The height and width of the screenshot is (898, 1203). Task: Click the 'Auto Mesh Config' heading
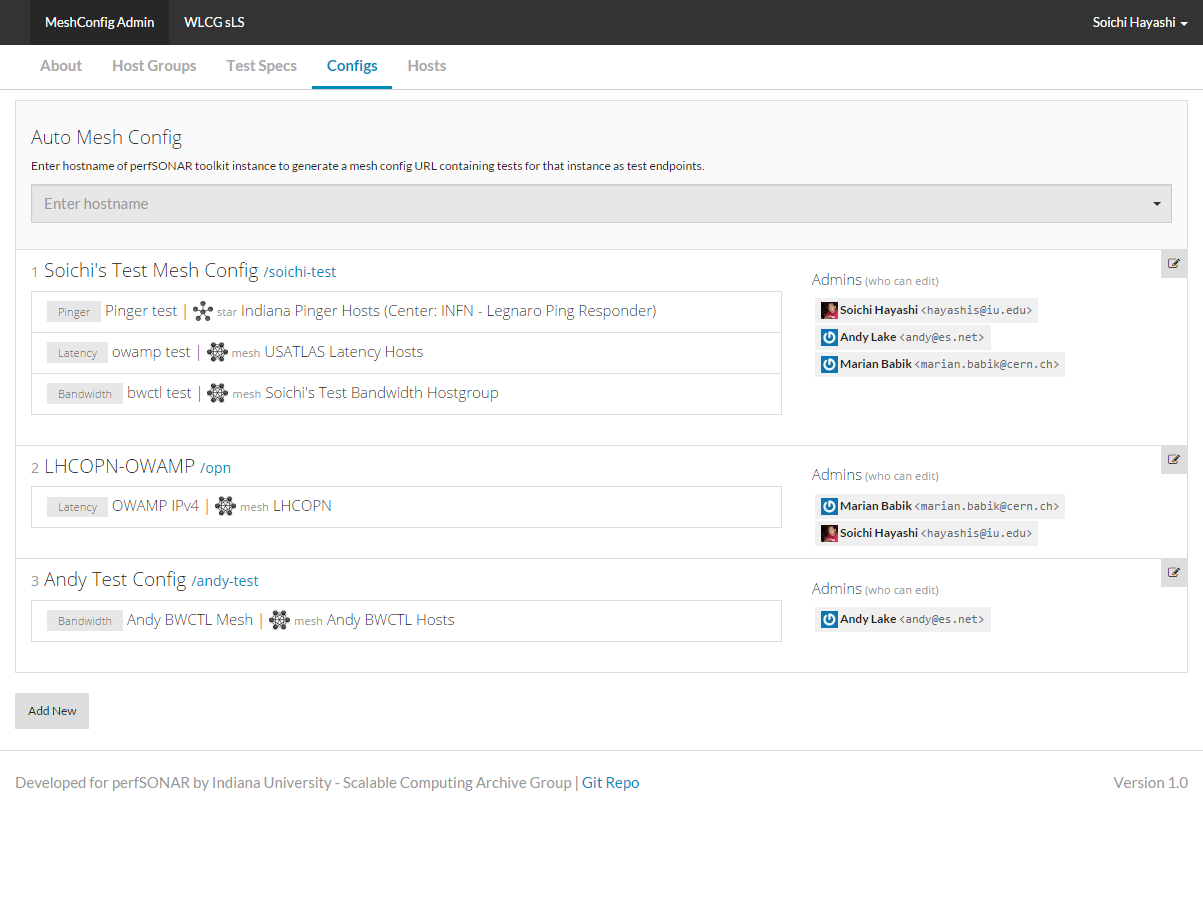pyautogui.click(x=107, y=138)
